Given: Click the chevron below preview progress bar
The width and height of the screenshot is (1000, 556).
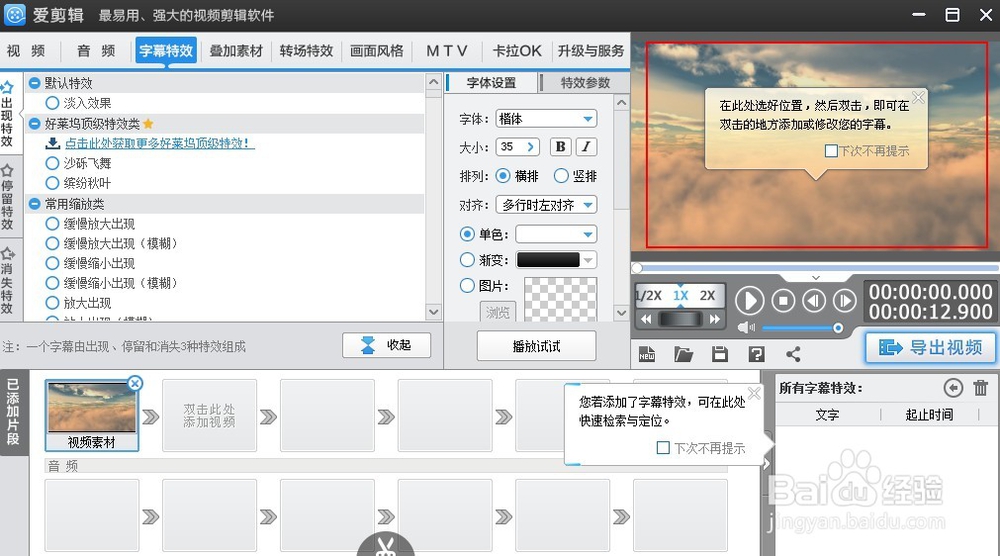Looking at the screenshot, I should click(x=816, y=278).
